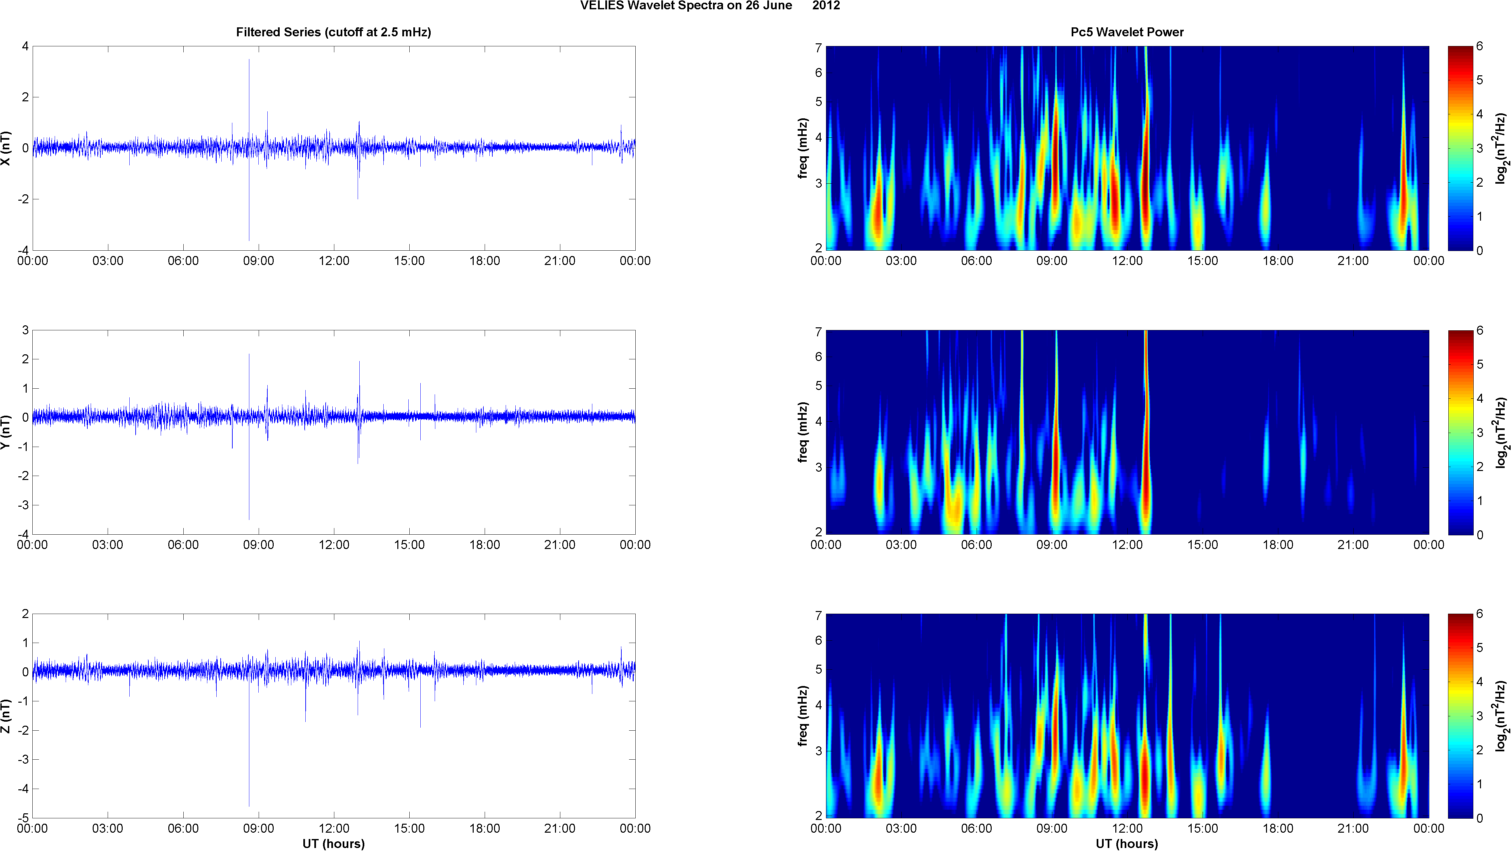Screen dimensions: 1511x851
Task: Click 'freq (mHz)' label of middle spectrogram
Action: pos(803,432)
